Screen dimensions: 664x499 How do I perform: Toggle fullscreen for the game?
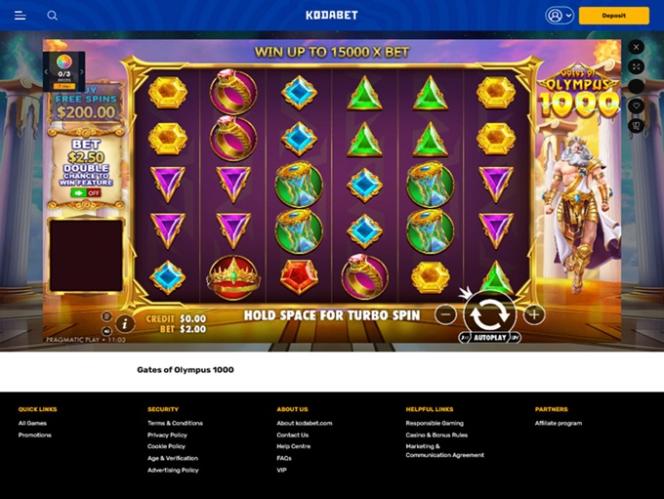coord(636,67)
